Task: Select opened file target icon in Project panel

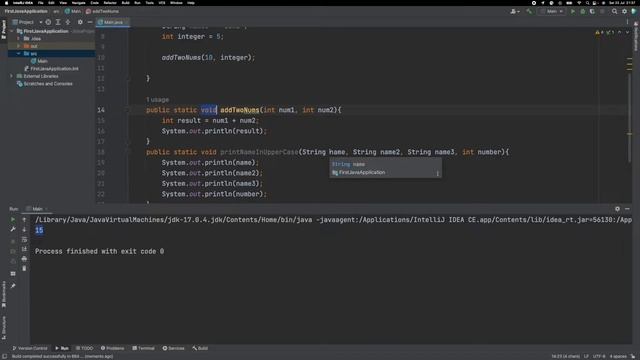Action: pos(48,22)
